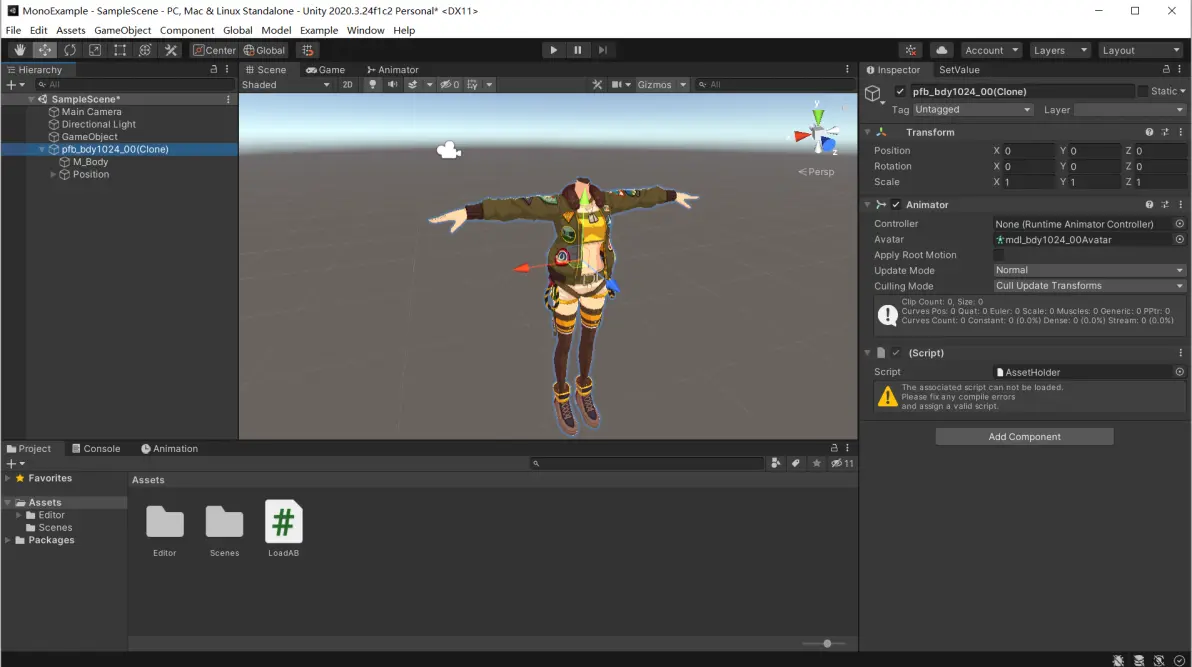Select the Rect tool
Viewport: 1192px width, 667px height.
tap(120, 50)
